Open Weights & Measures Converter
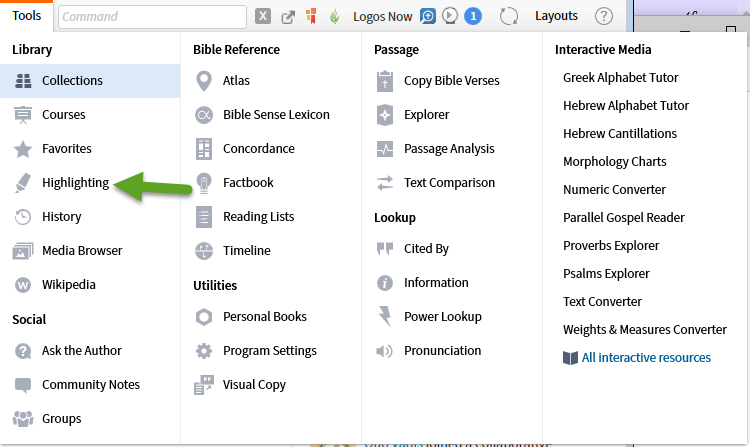The width and height of the screenshot is (750, 447). (x=645, y=330)
